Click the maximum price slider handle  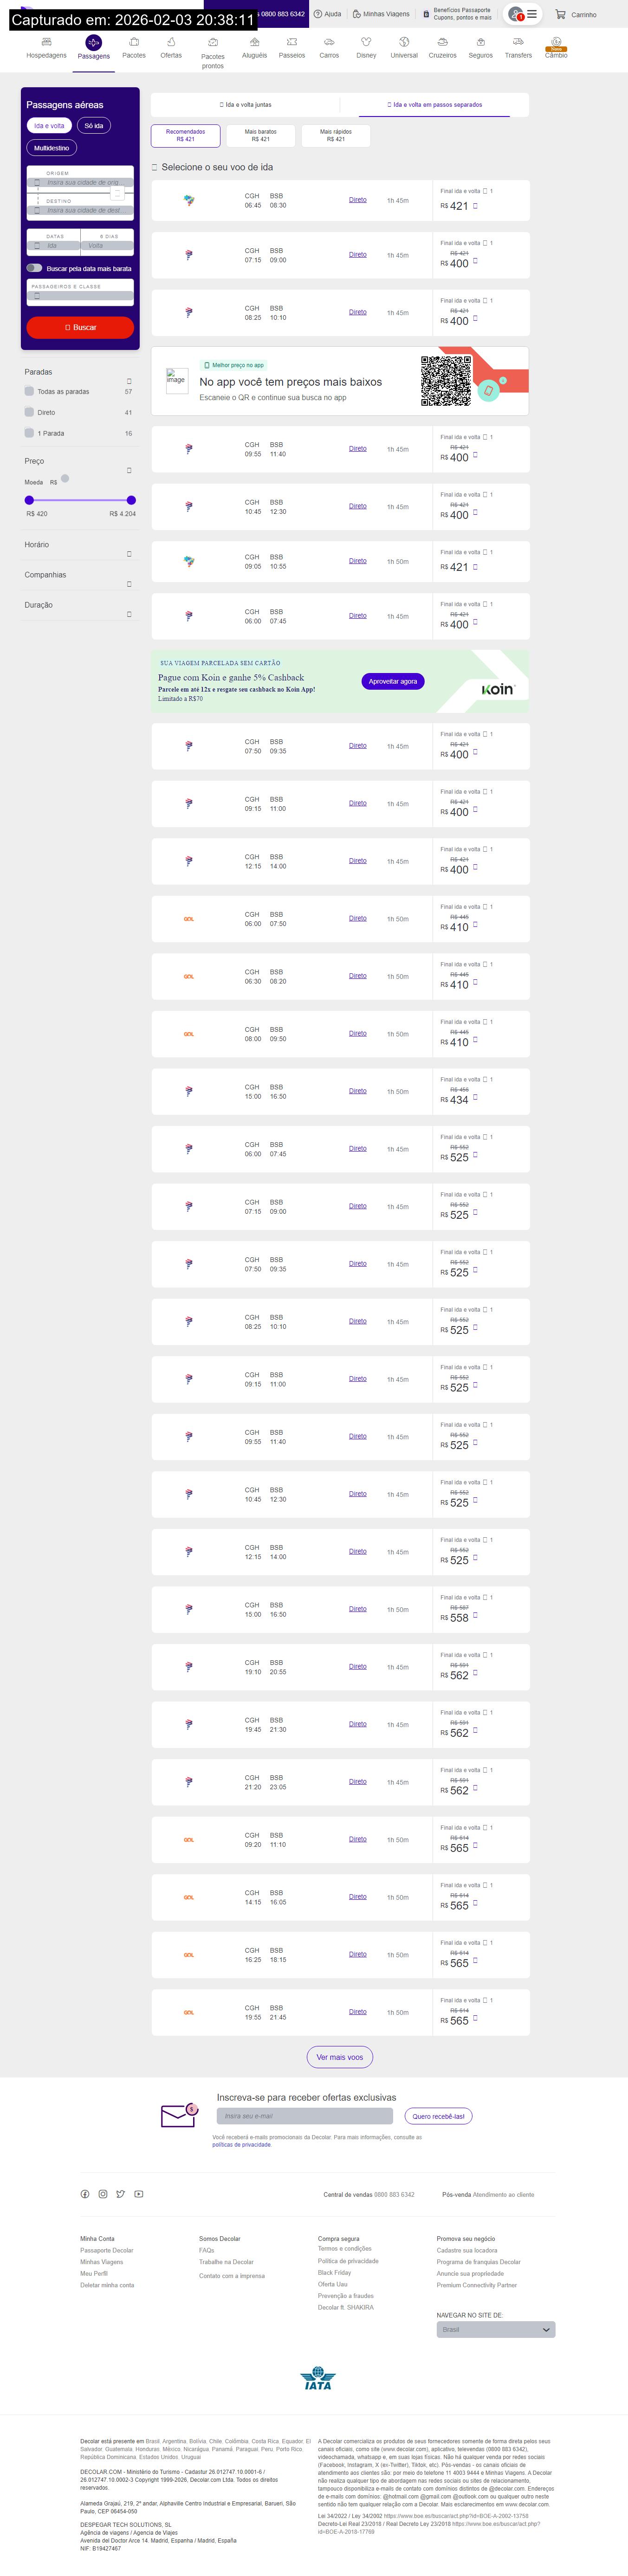point(131,500)
